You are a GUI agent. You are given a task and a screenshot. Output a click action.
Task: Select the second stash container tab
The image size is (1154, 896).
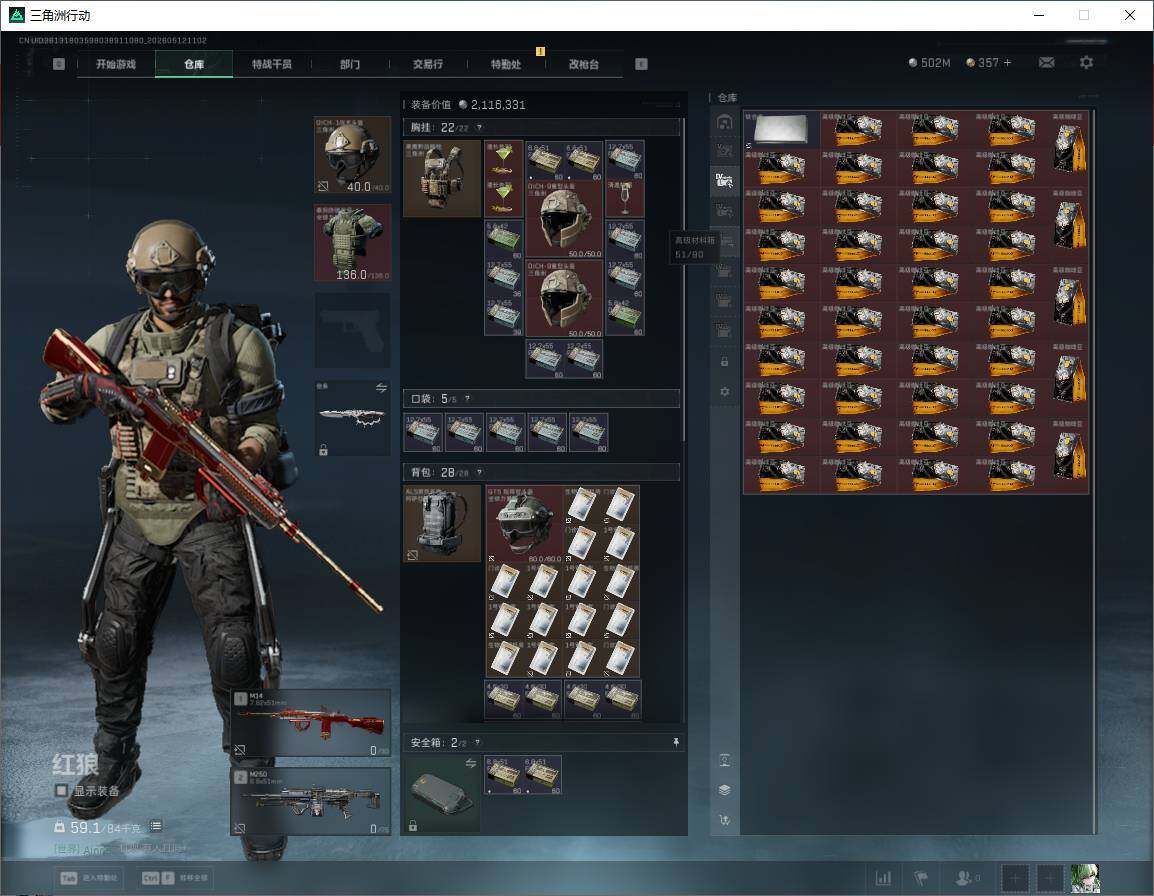(x=725, y=150)
